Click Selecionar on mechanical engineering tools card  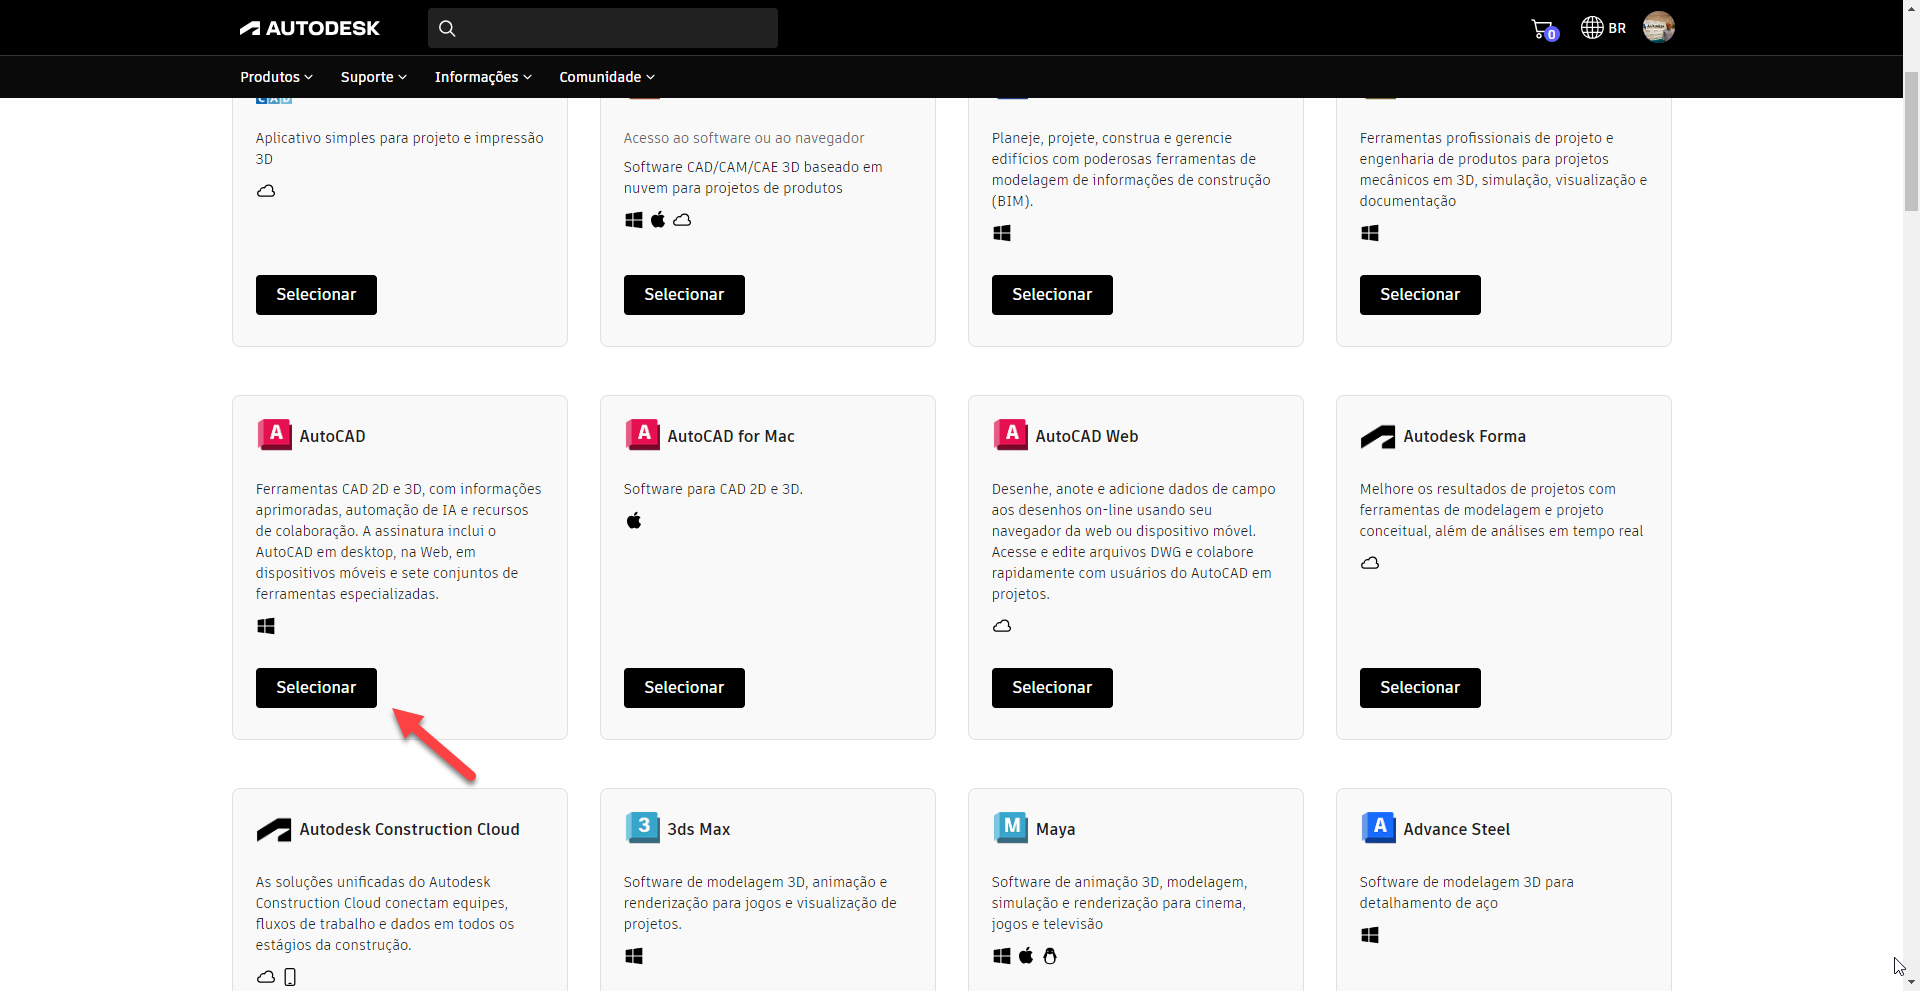pyautogui.click(x=1420, y=295)
